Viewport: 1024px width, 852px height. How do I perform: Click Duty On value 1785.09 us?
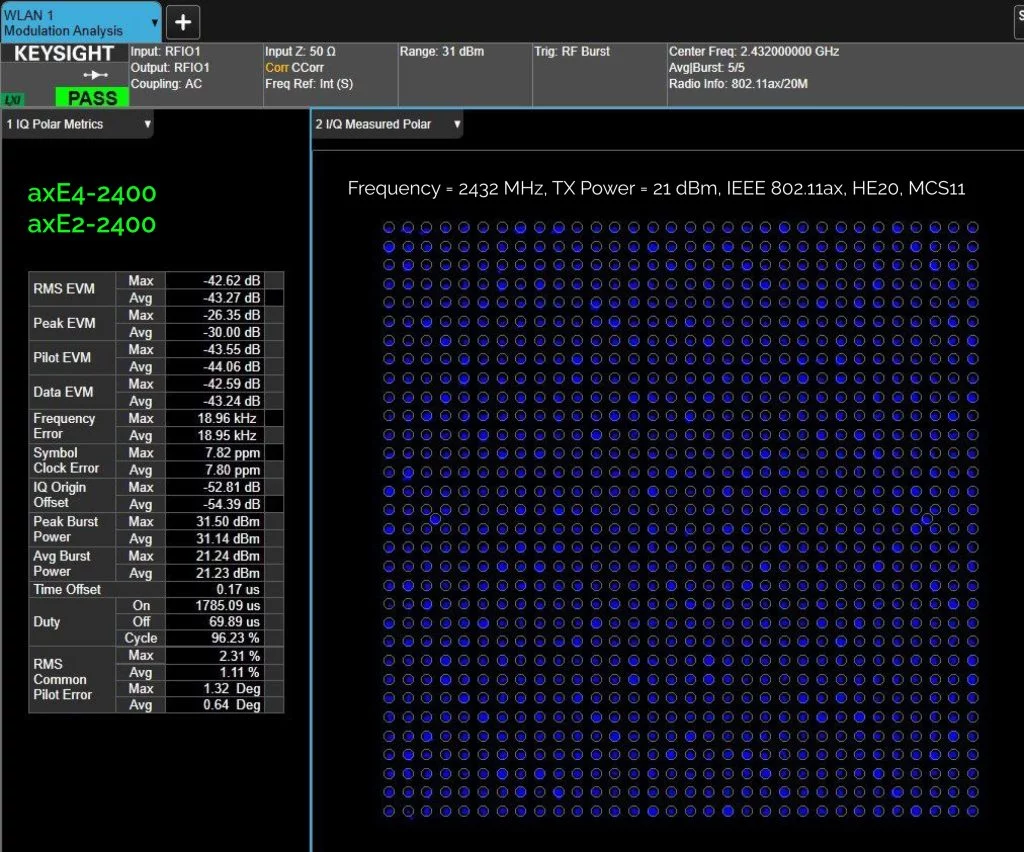click(x=214, y=606)
